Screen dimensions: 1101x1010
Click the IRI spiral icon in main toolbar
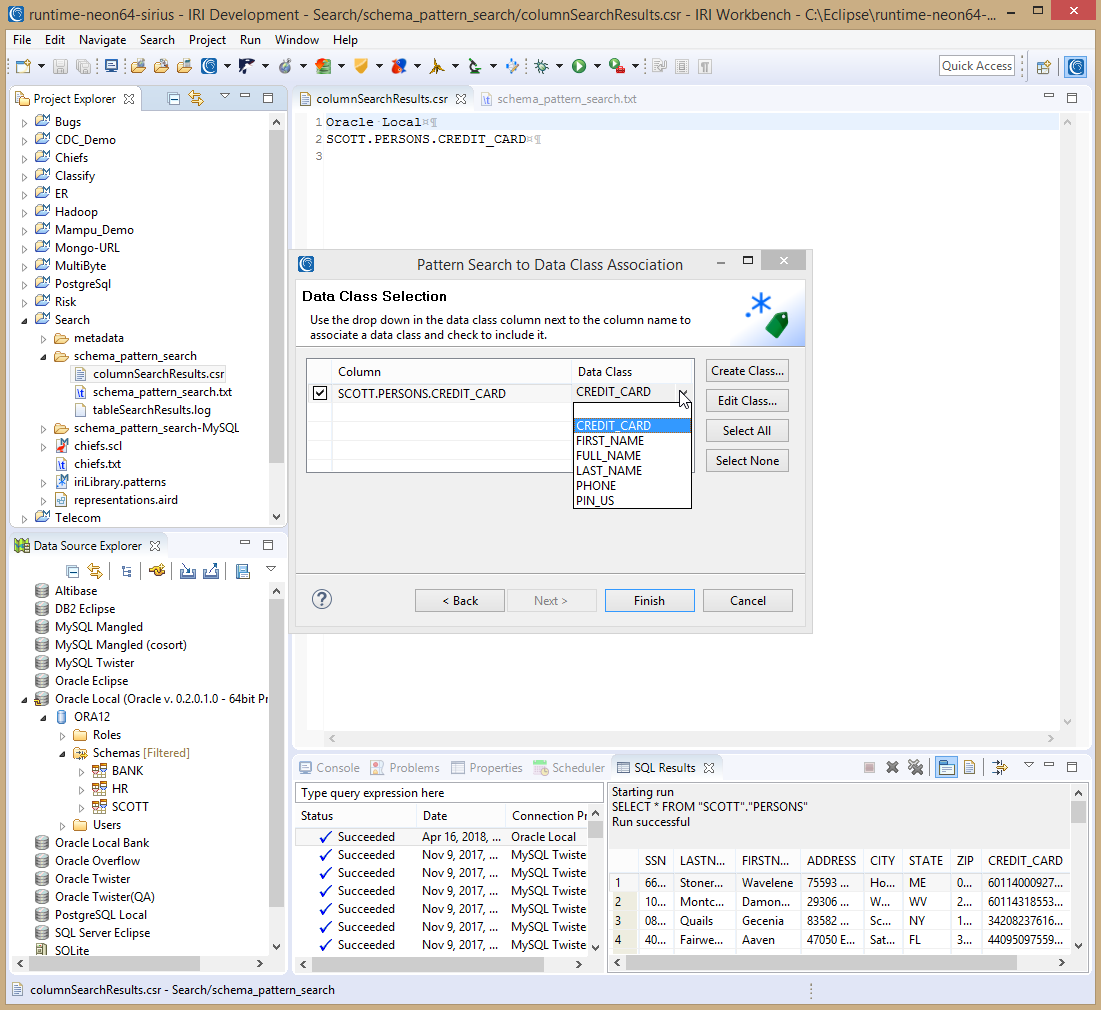(x=209, y=66)
